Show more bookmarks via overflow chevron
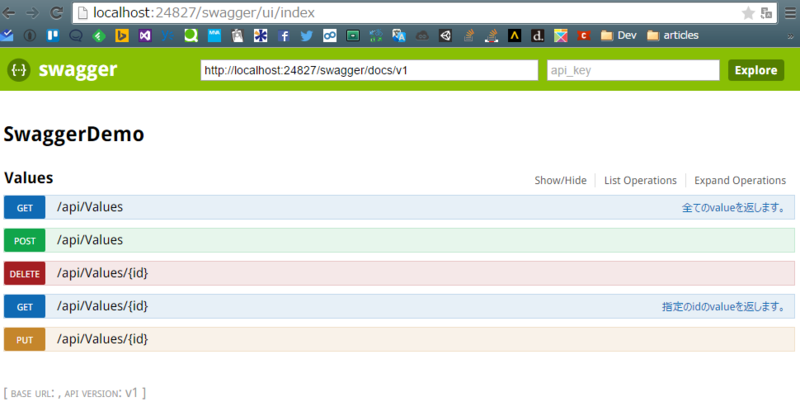The height and width of the screenshot is (416, 800). point(790,36)
